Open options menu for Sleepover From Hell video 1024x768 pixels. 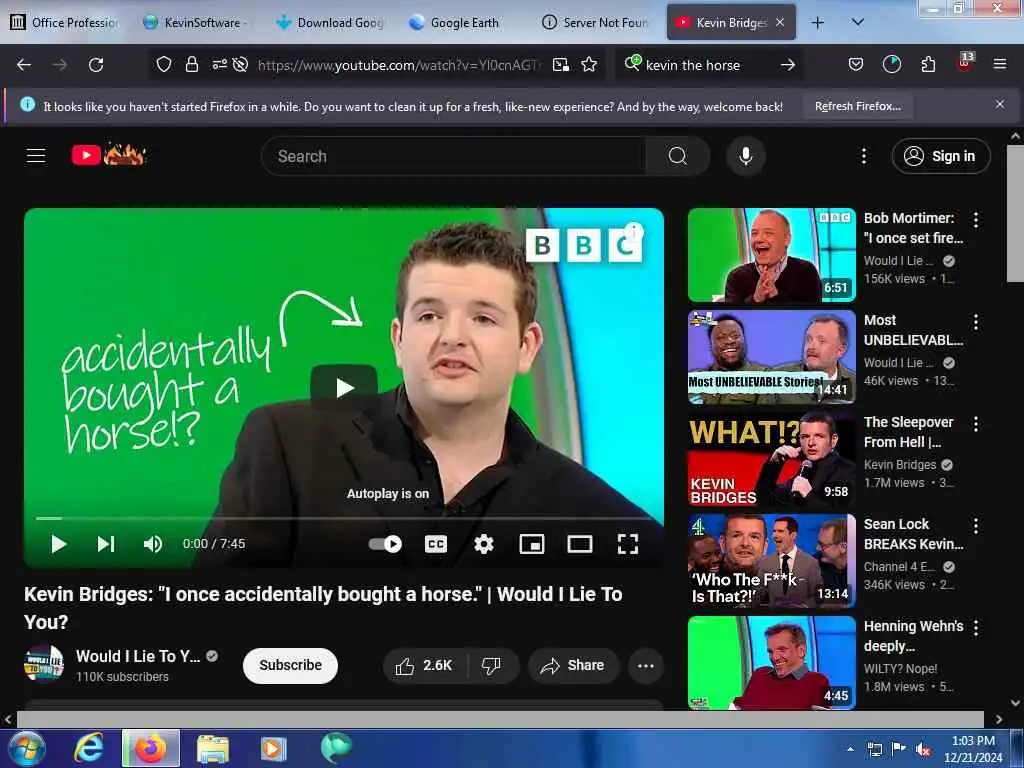tap(976, 424)
